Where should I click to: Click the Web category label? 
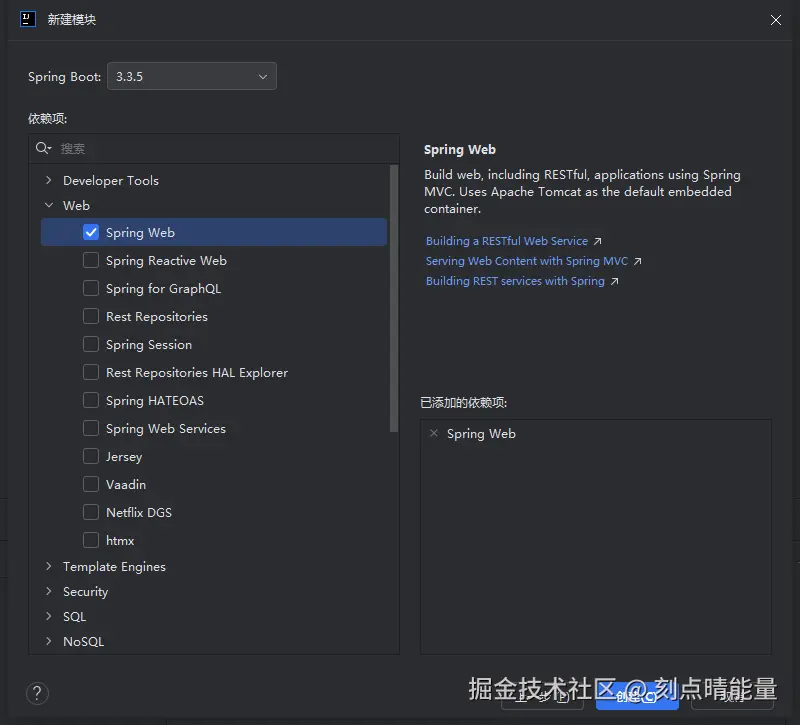[x=76, y=206]
